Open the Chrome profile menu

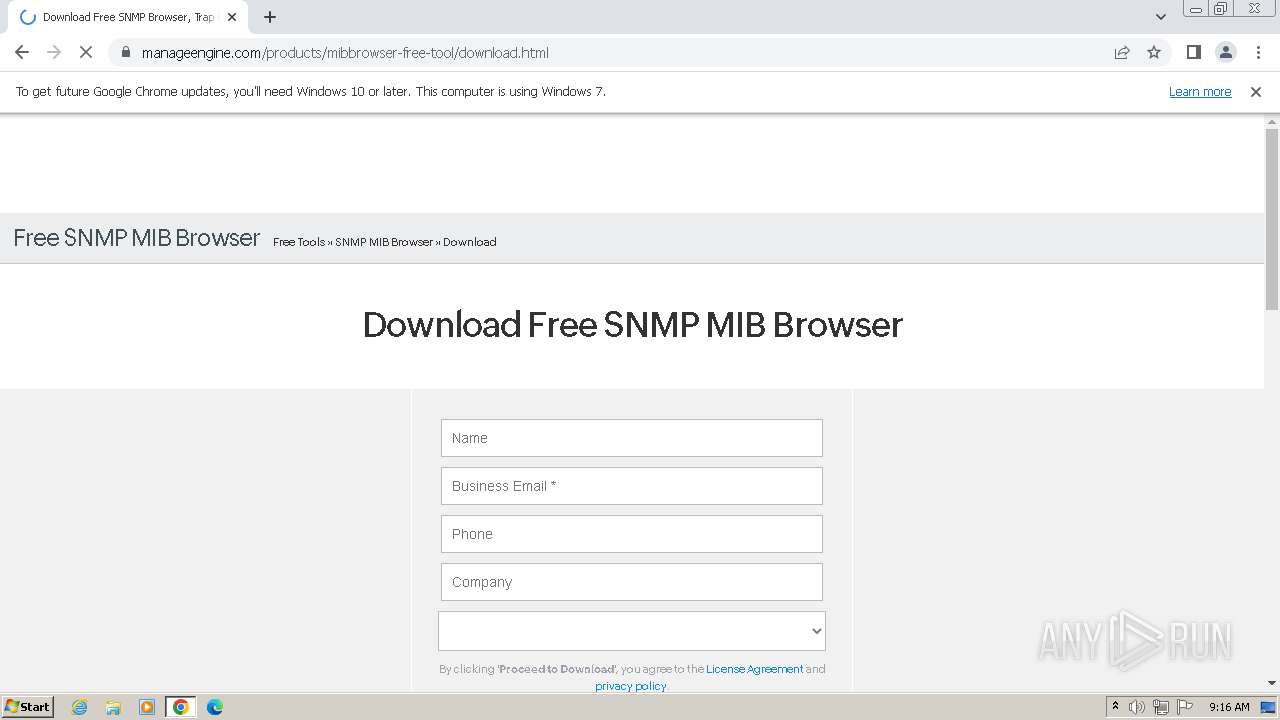point(1225,52)
